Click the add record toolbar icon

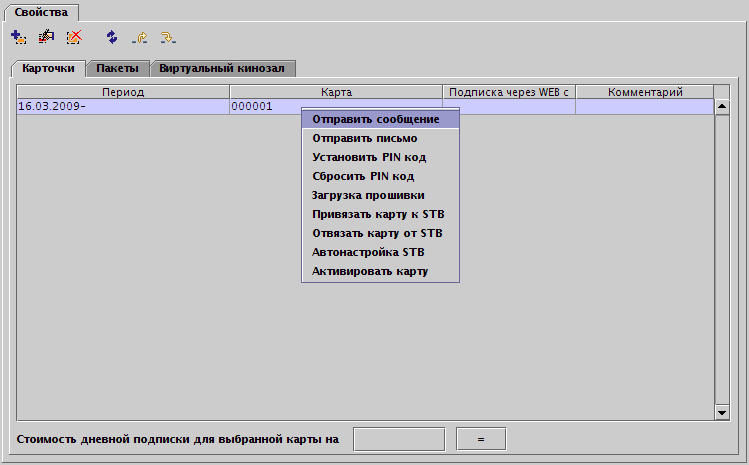point(18,37)
